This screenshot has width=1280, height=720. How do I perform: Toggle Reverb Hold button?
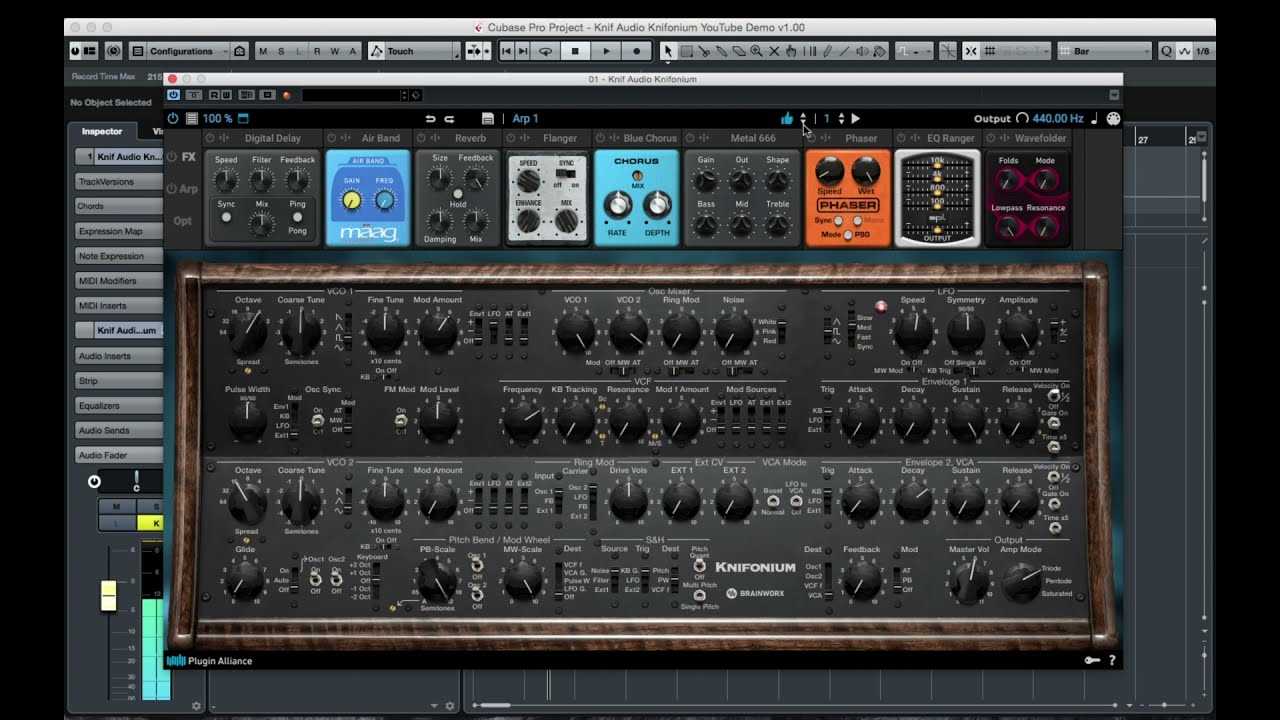click(458, 193)
